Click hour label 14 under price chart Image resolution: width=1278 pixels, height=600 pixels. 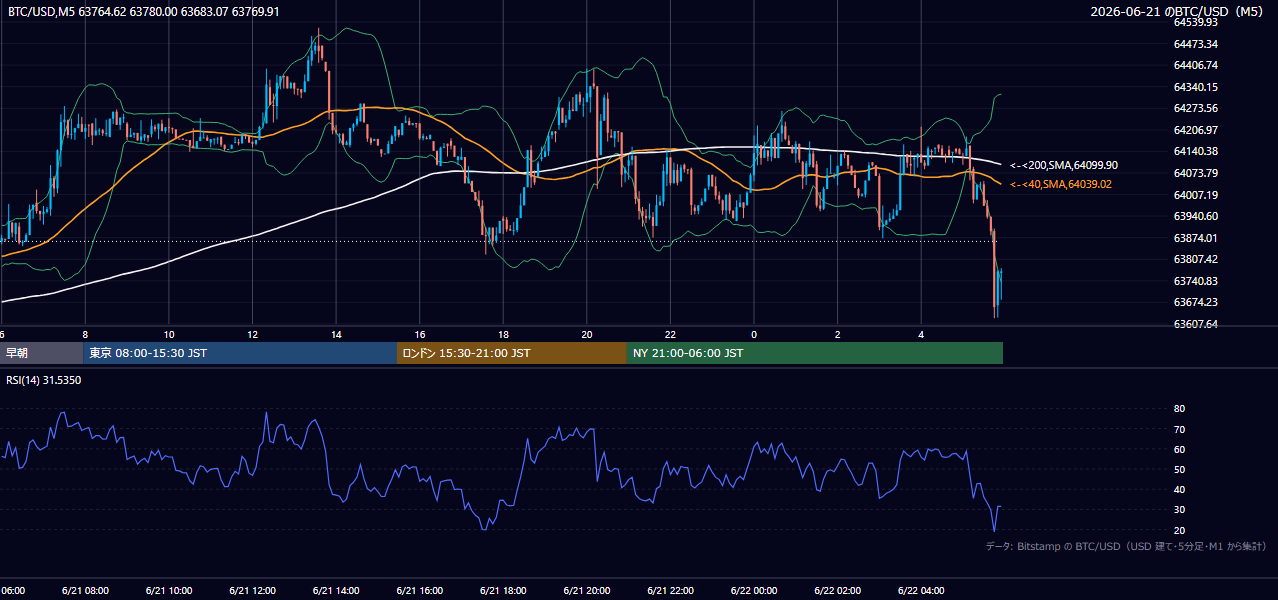click(x=337, y=334)
